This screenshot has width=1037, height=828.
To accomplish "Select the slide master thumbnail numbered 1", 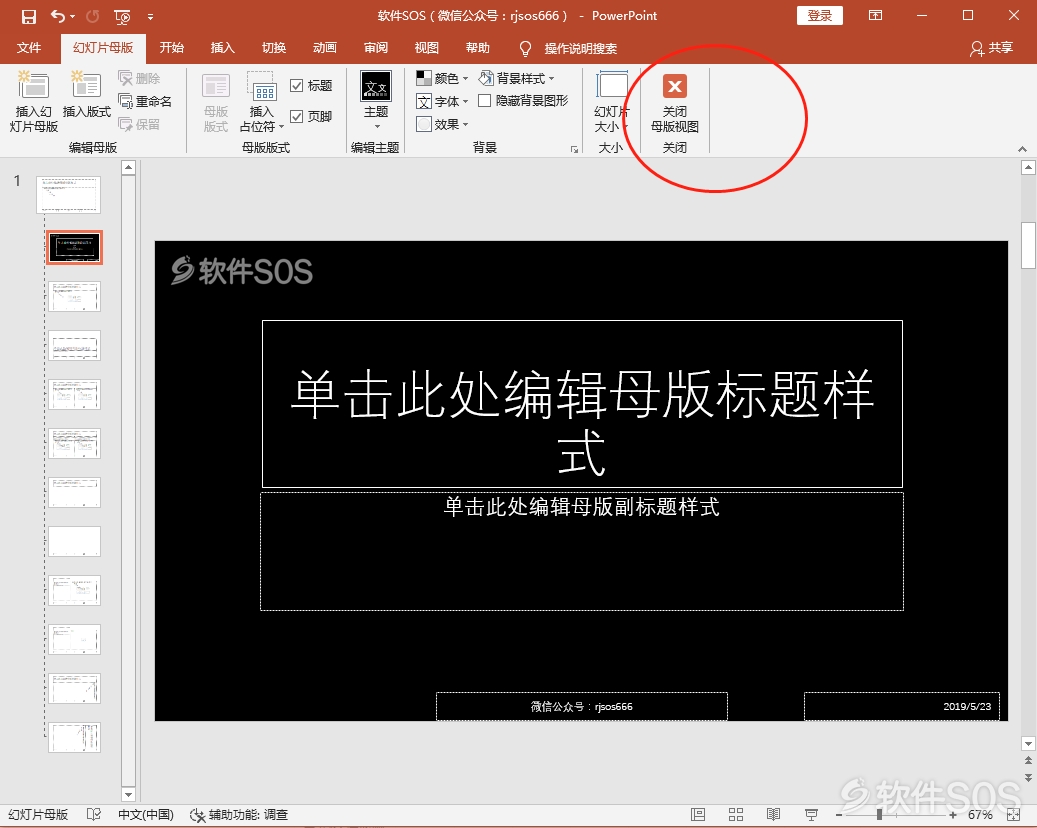I will pos(68,194).
